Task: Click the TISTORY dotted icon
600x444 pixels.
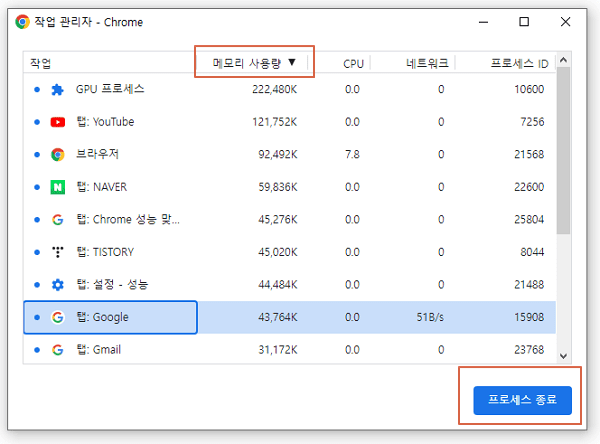Action: click(57, 252)
